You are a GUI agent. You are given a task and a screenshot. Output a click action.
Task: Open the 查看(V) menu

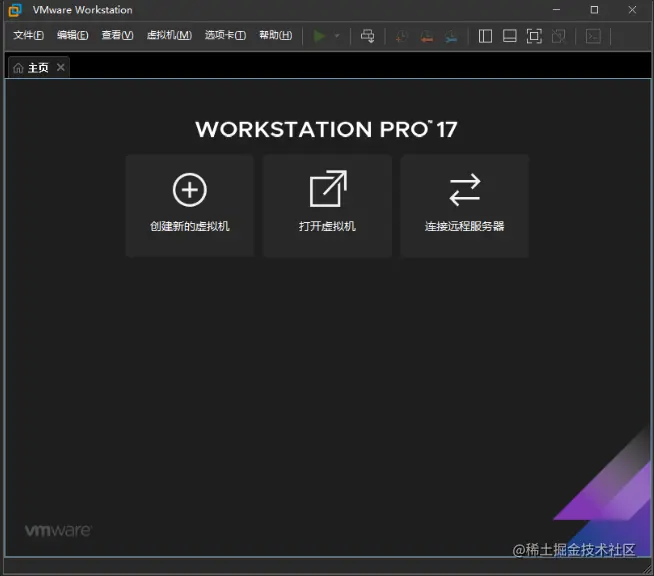click(x=118, y=35)
